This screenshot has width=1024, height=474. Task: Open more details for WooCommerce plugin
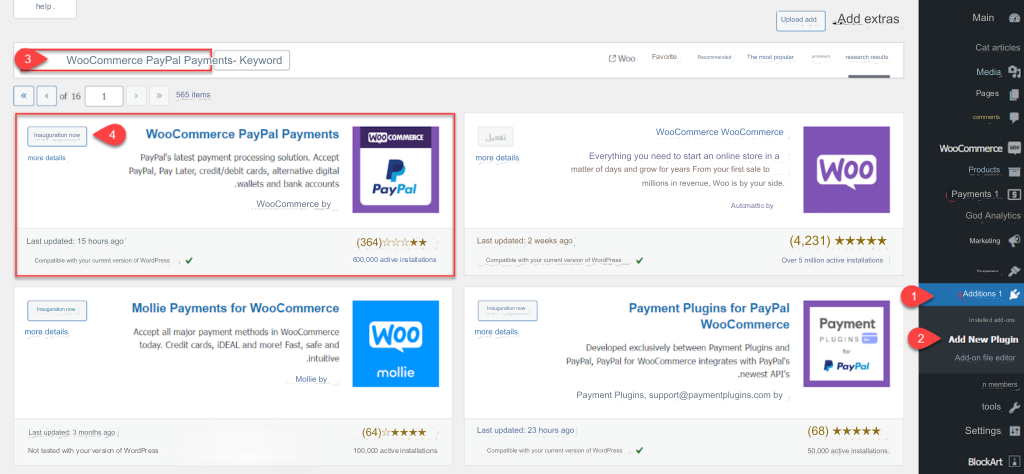pos(497,157)
